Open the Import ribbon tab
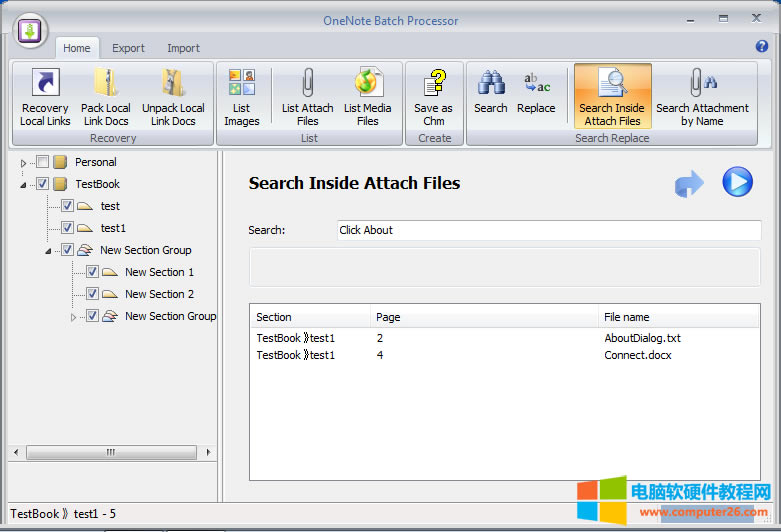781x532 pixels. tap(183, 48)
